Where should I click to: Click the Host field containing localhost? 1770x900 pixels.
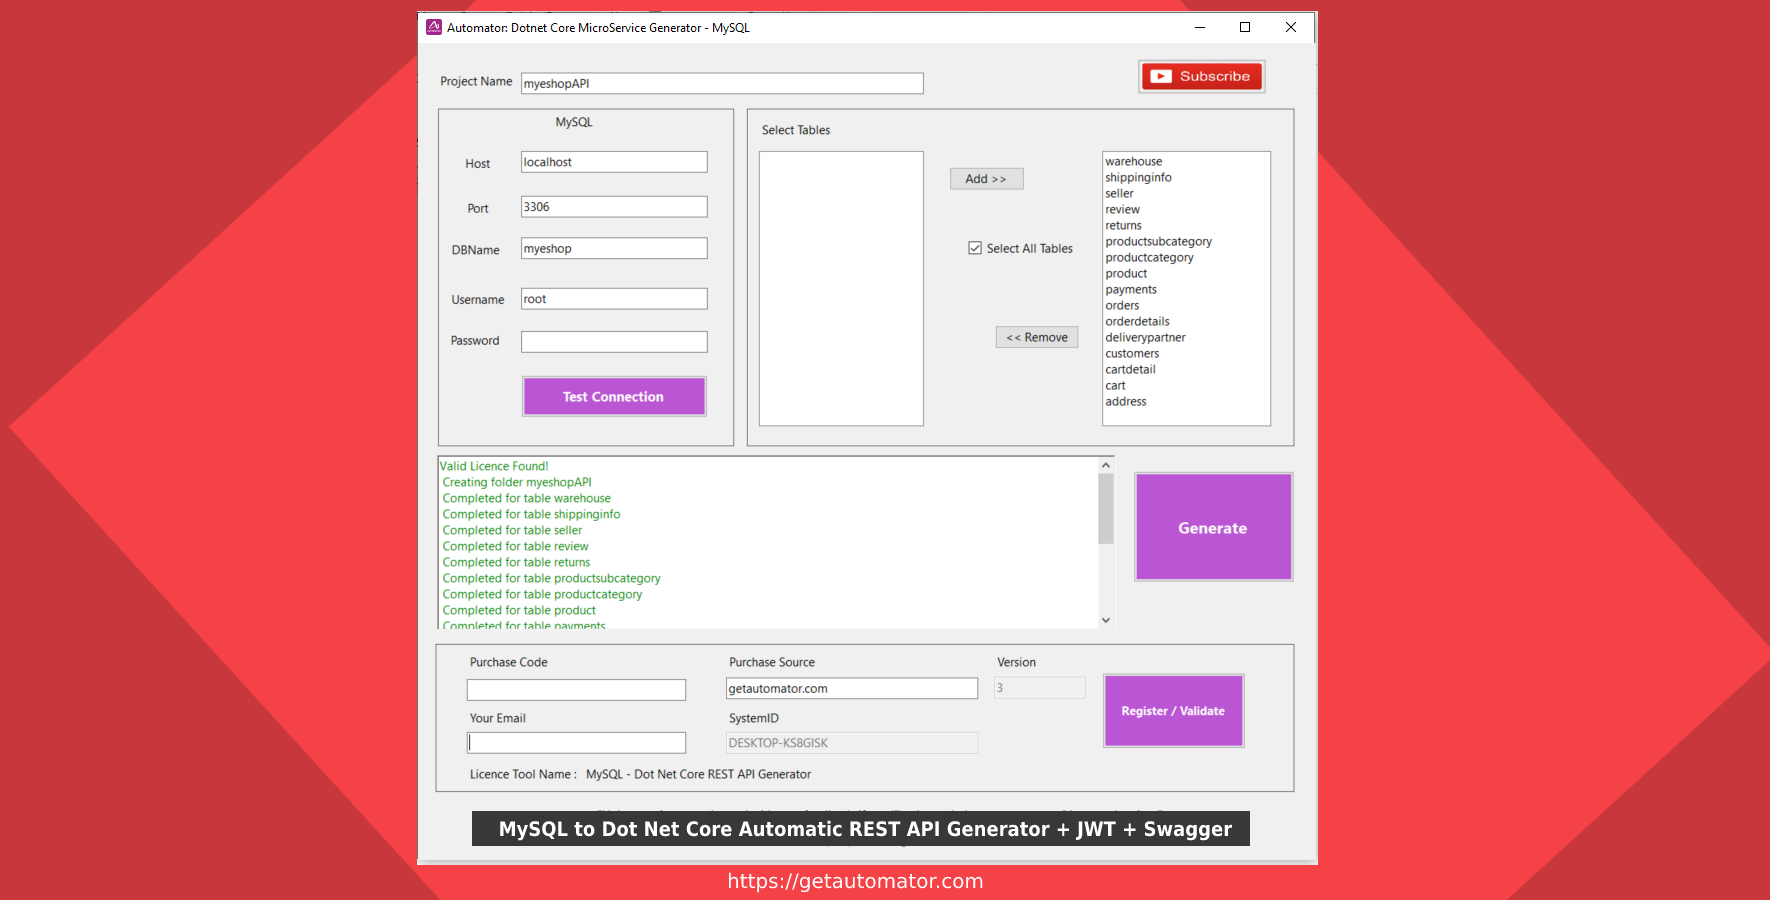(614, 162)
